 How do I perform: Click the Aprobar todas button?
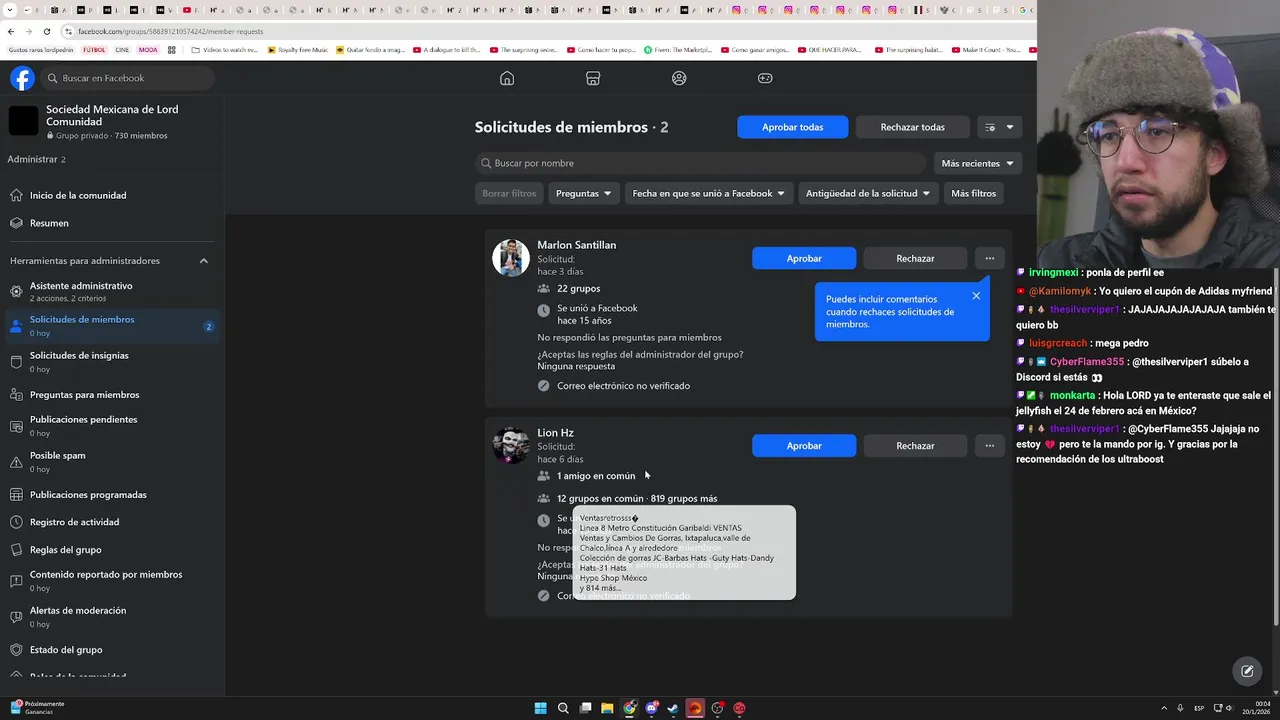click(x=792, y=127)
